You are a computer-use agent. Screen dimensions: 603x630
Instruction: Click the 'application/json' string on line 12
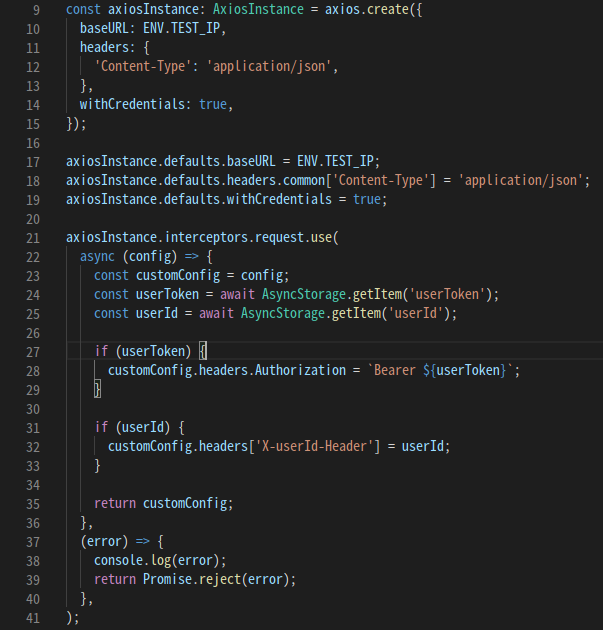pos(269,66)
